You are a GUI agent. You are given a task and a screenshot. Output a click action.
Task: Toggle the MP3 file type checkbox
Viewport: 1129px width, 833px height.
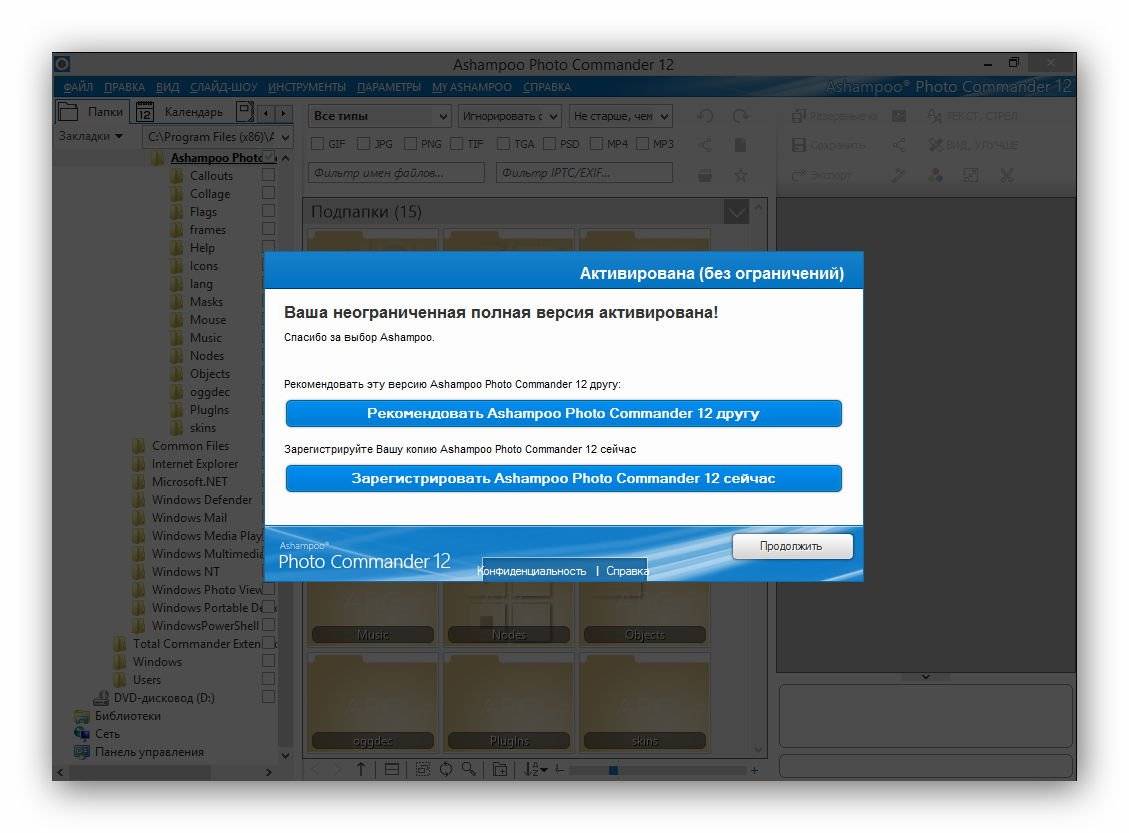pyautogui.click(x=642, y=144)
